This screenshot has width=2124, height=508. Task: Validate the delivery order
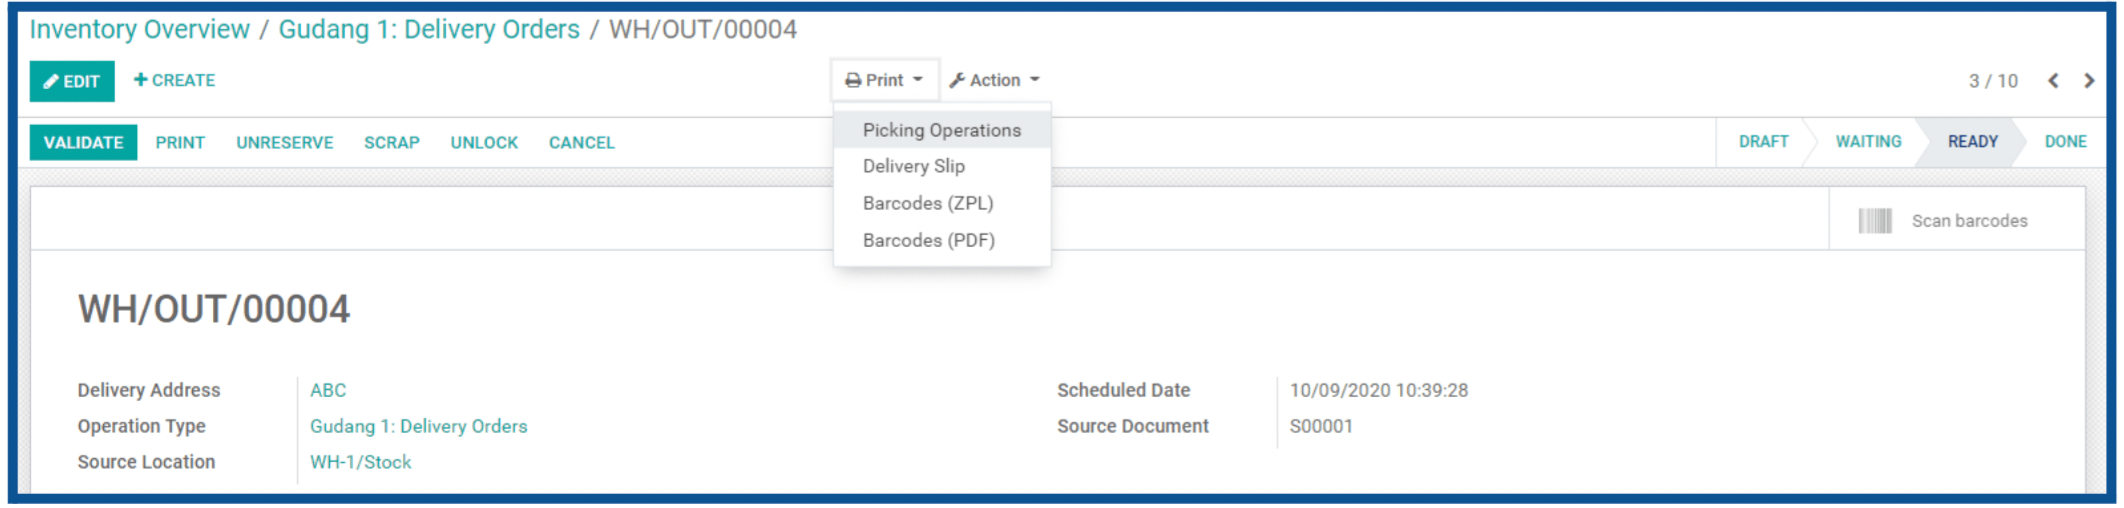83,143
